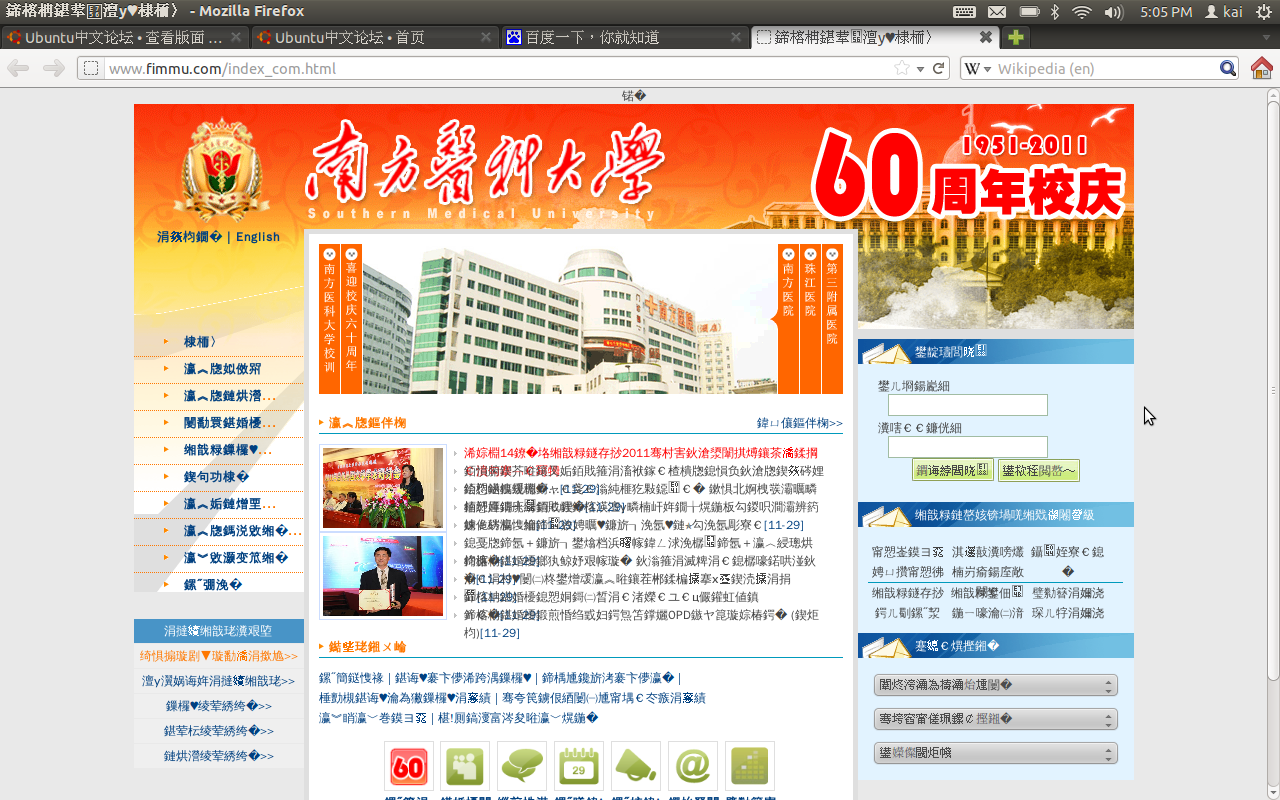The image size is (1280, 800).
Task: Click the green bar chart icon
Action: 750,766
